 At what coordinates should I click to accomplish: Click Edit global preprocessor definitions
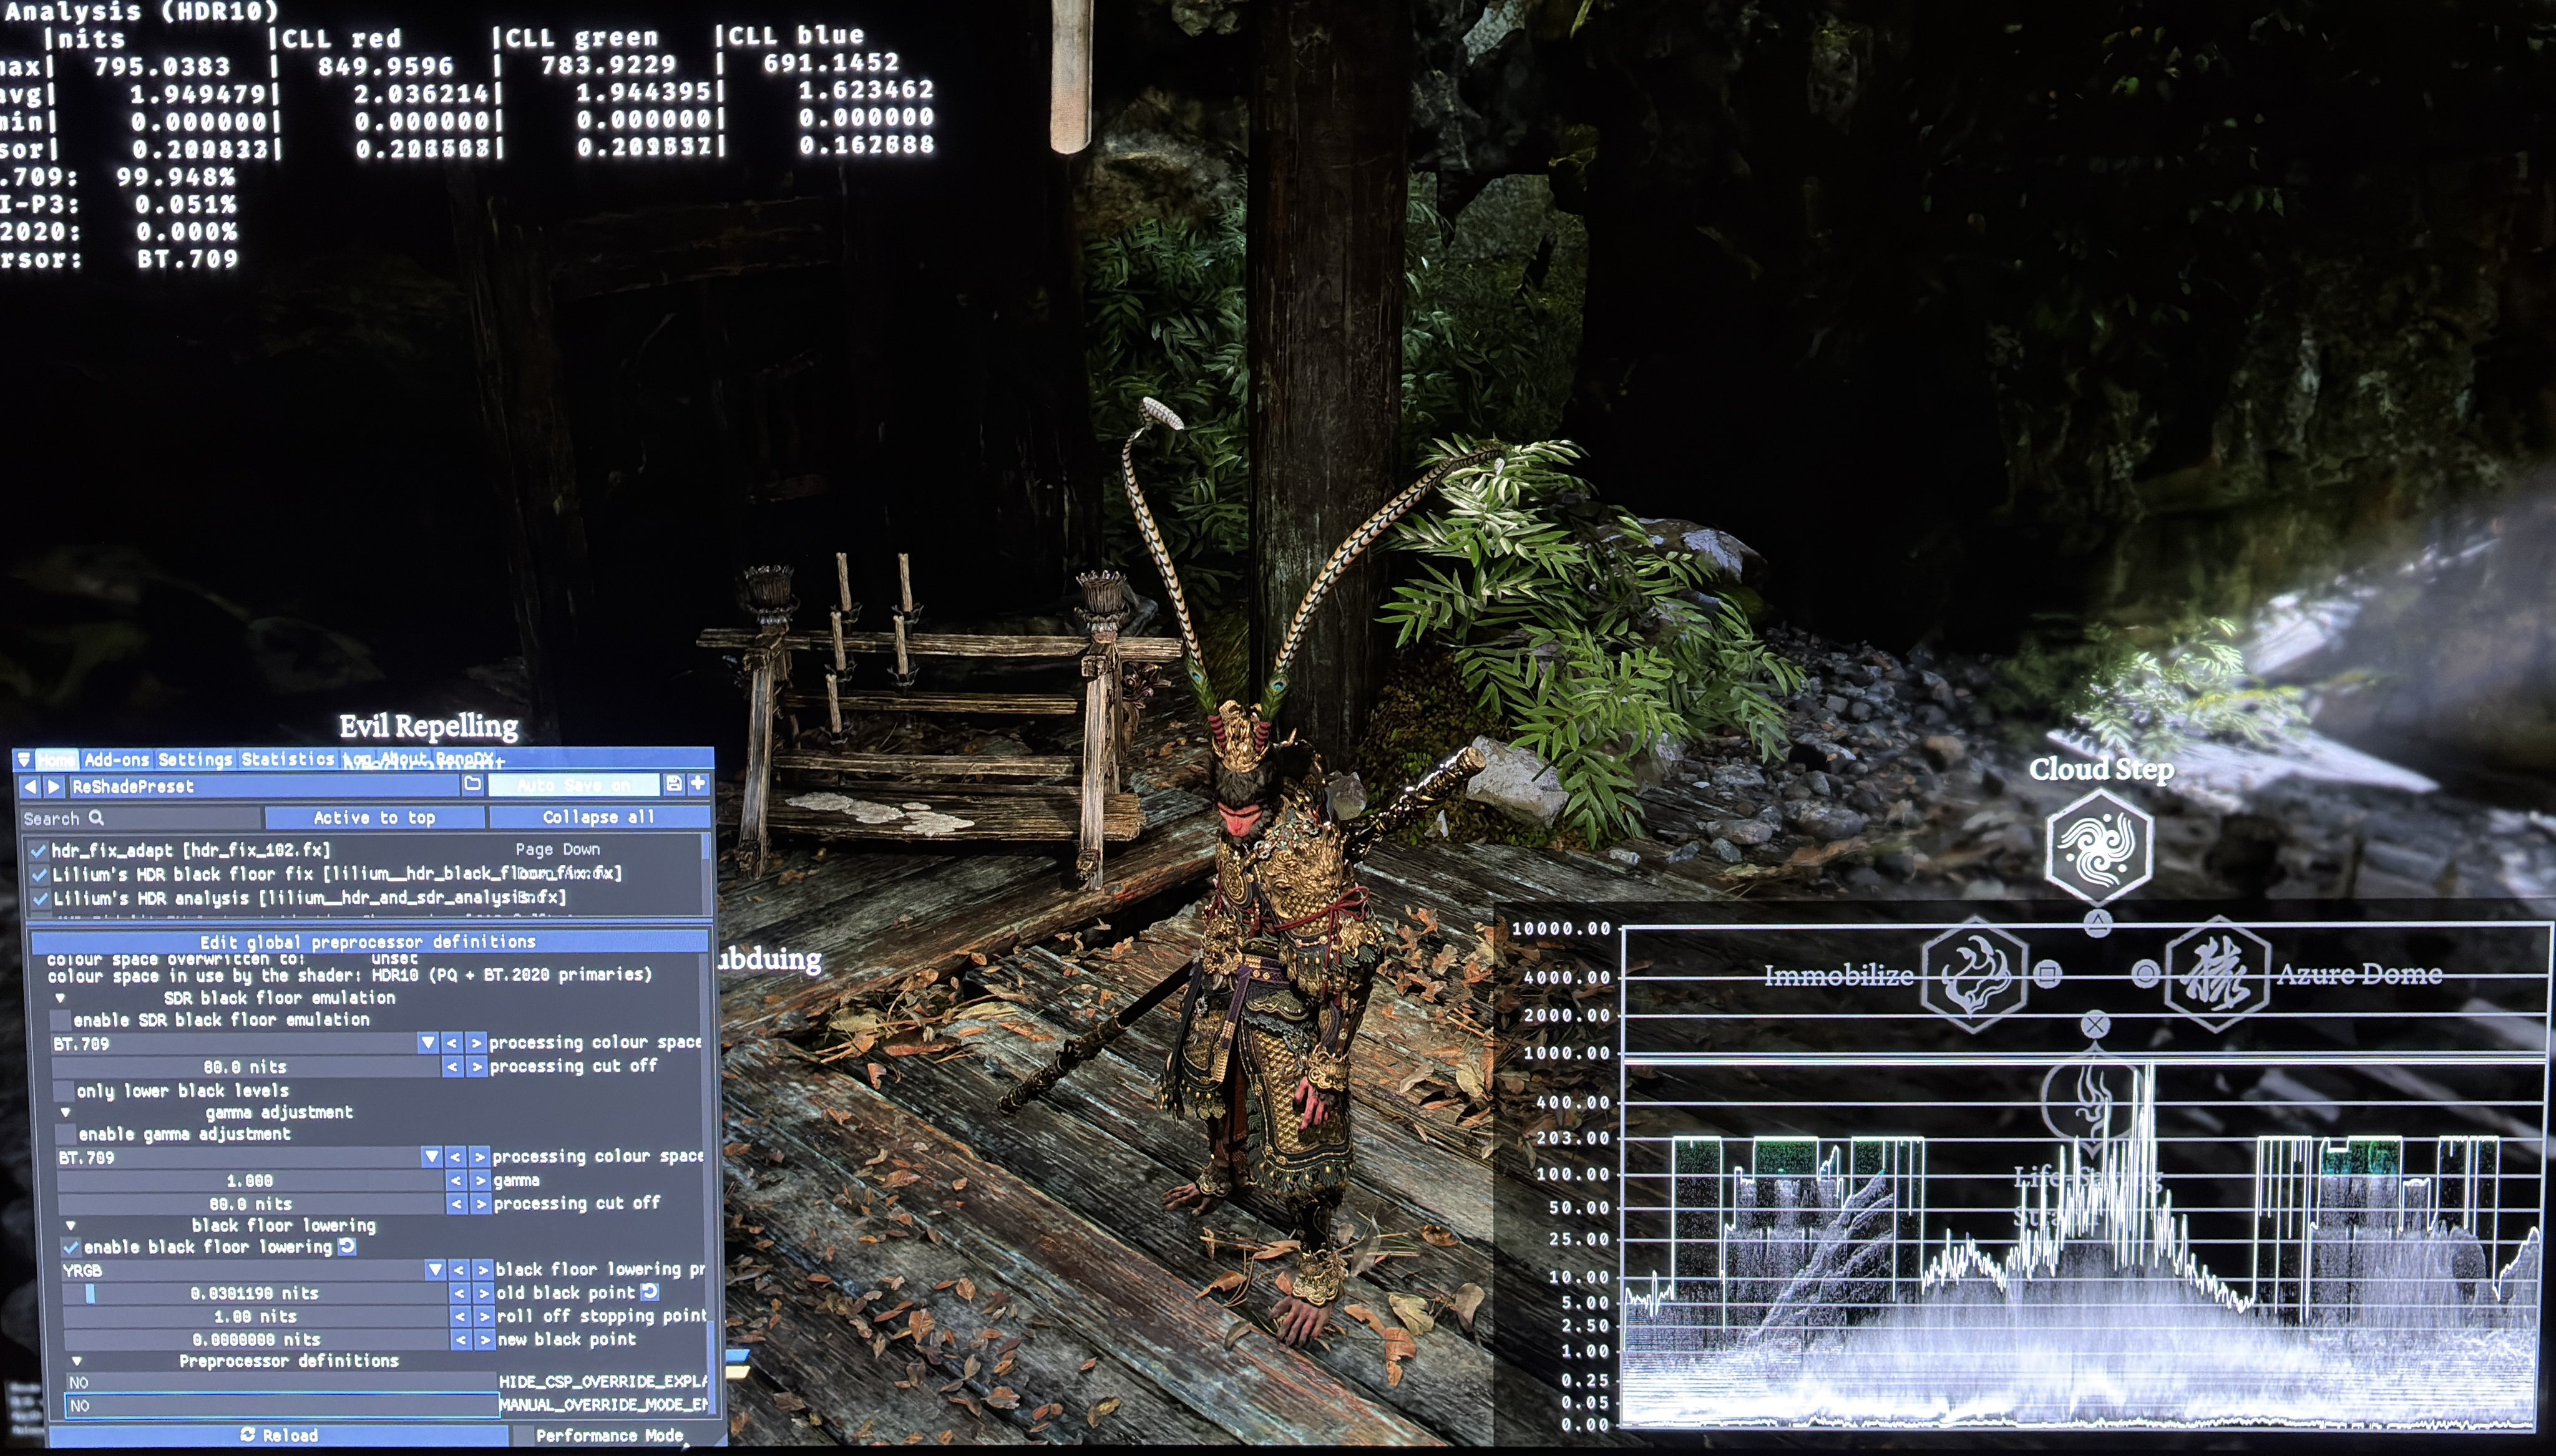click(368, 942)
